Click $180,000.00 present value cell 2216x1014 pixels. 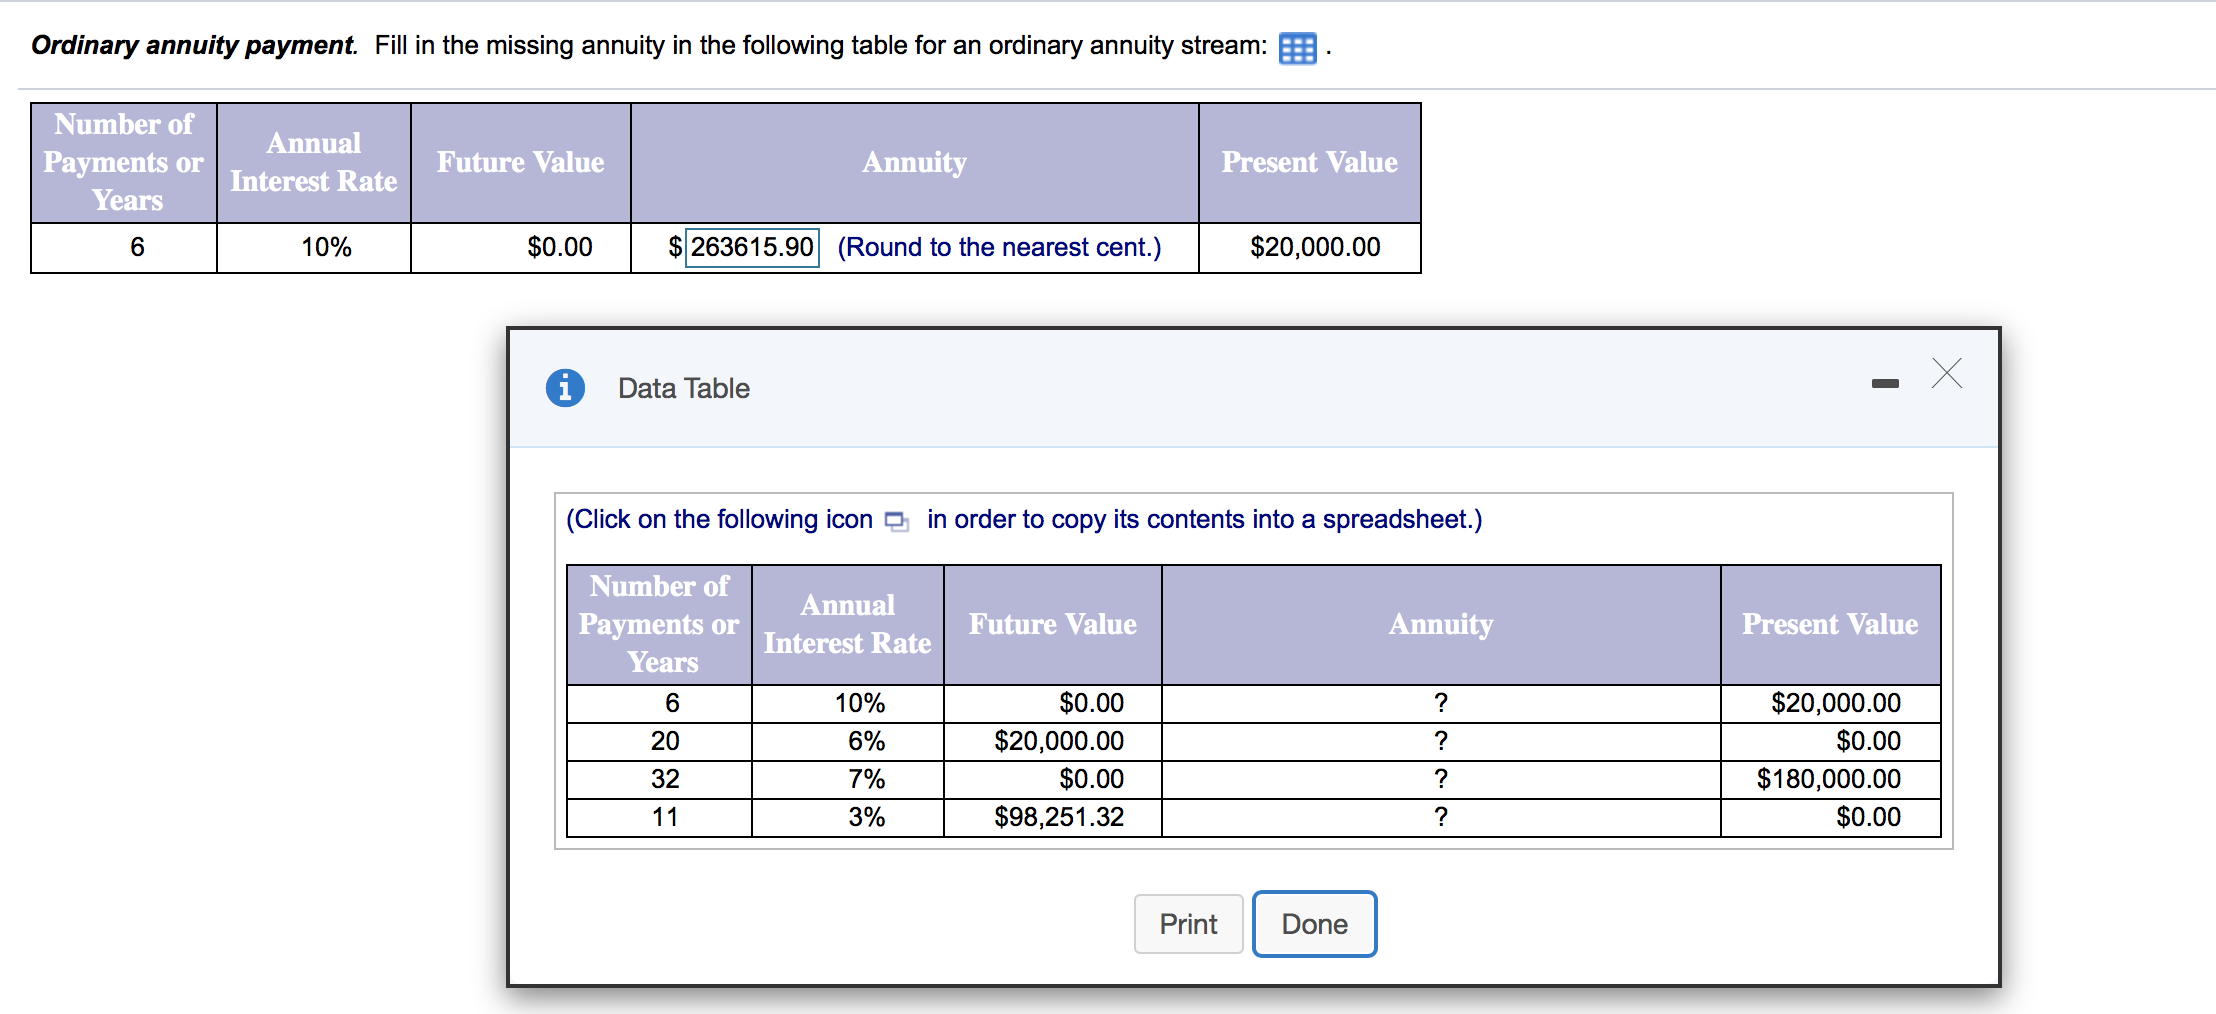[1828, 779]
